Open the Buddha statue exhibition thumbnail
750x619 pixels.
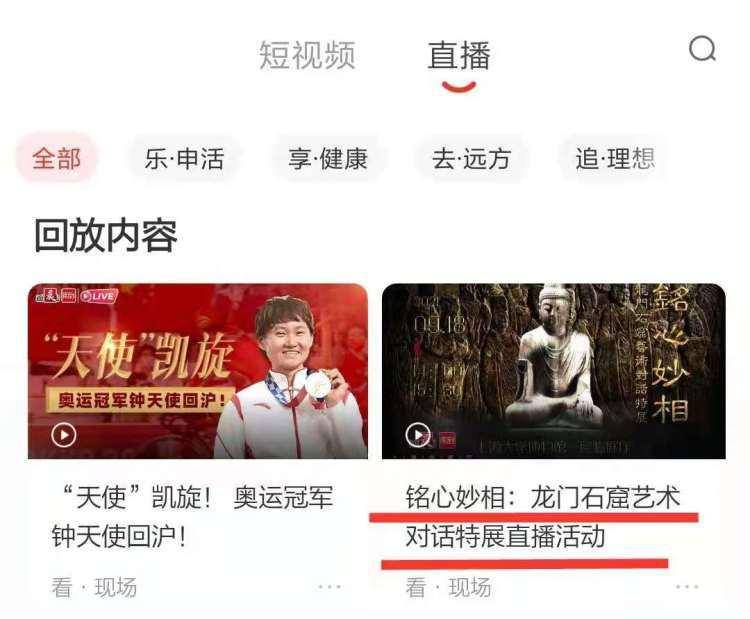[x=554, y=371]
